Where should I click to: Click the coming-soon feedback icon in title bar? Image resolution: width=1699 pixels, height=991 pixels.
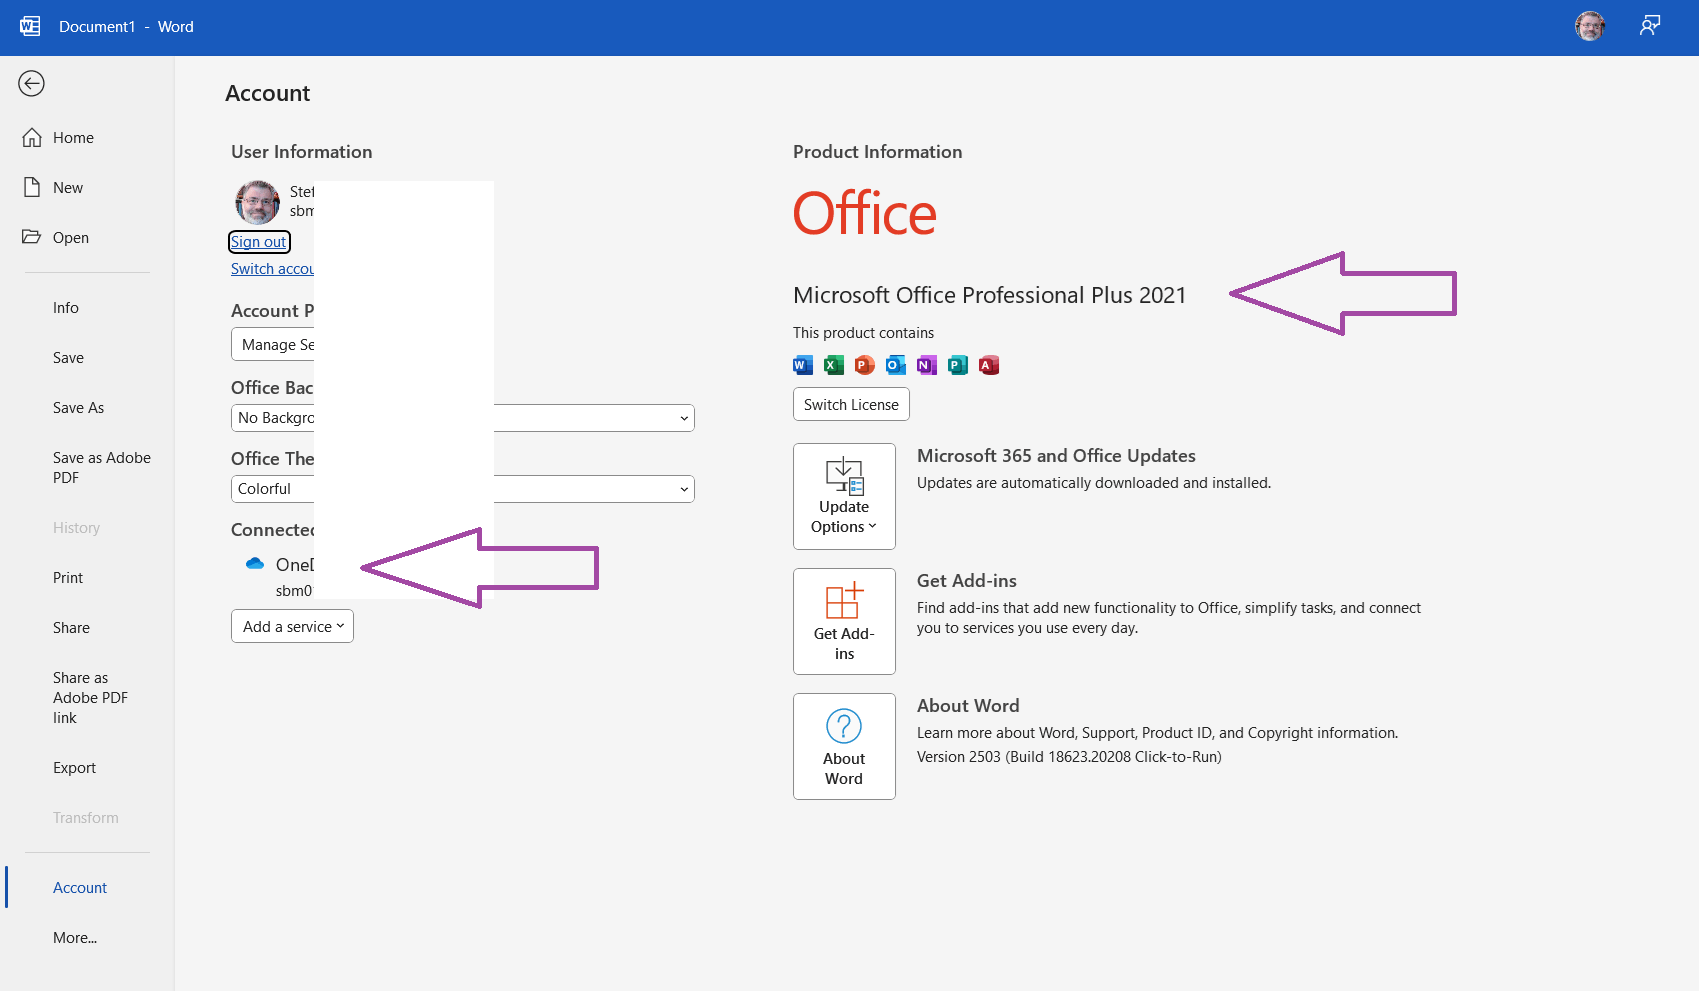(1650, 26)
